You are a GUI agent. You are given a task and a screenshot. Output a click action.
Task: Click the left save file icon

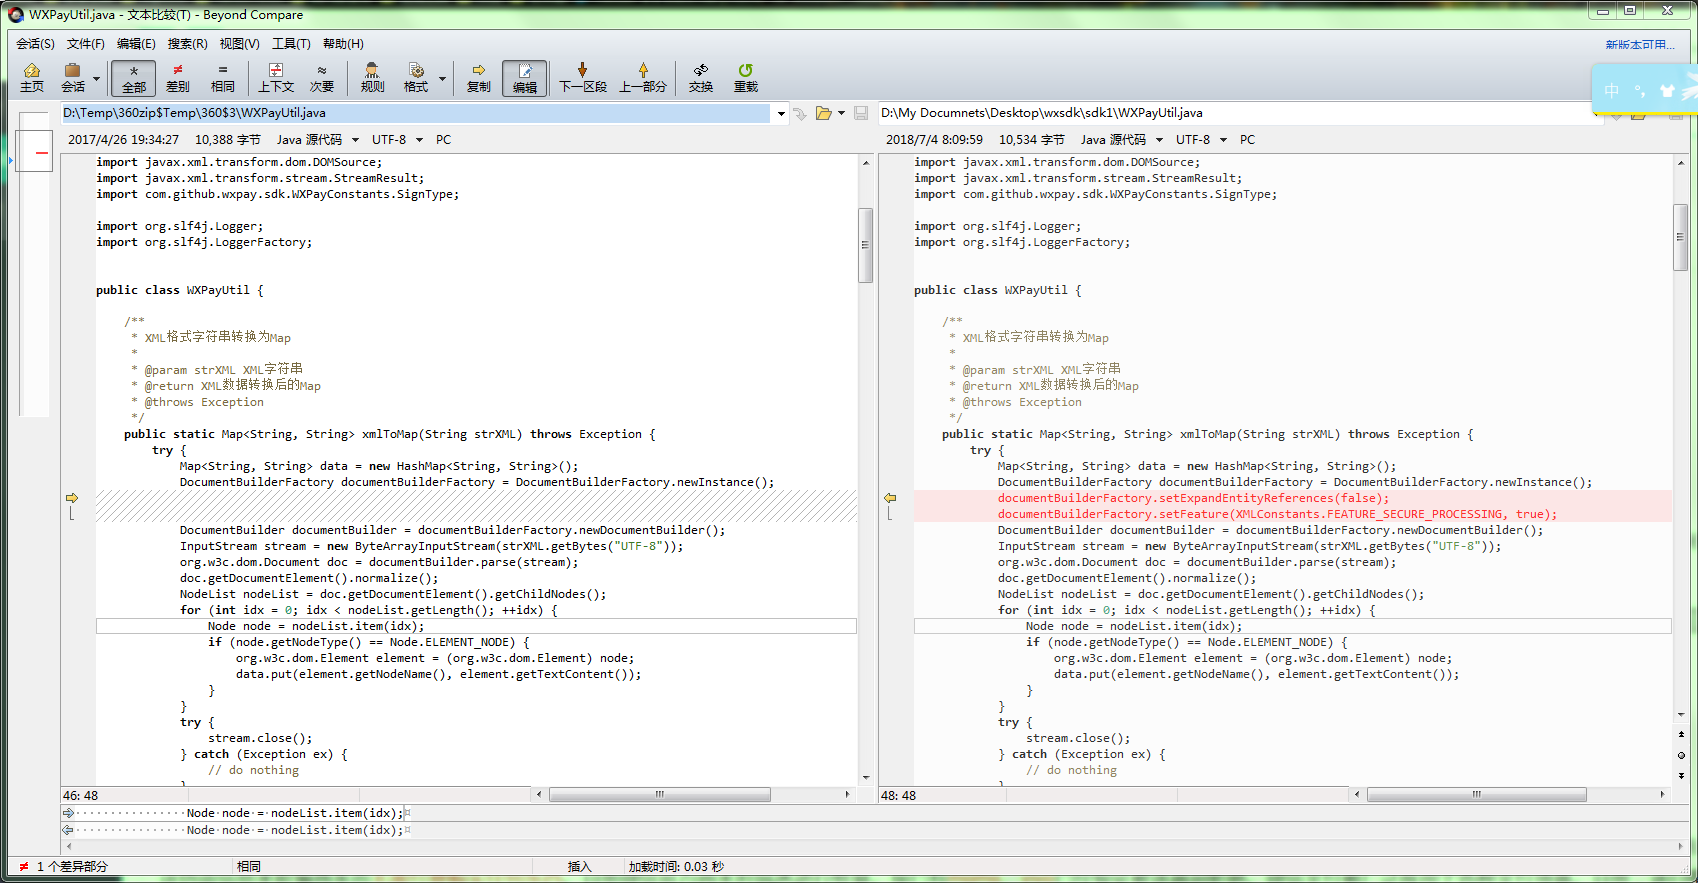(861, 114)
